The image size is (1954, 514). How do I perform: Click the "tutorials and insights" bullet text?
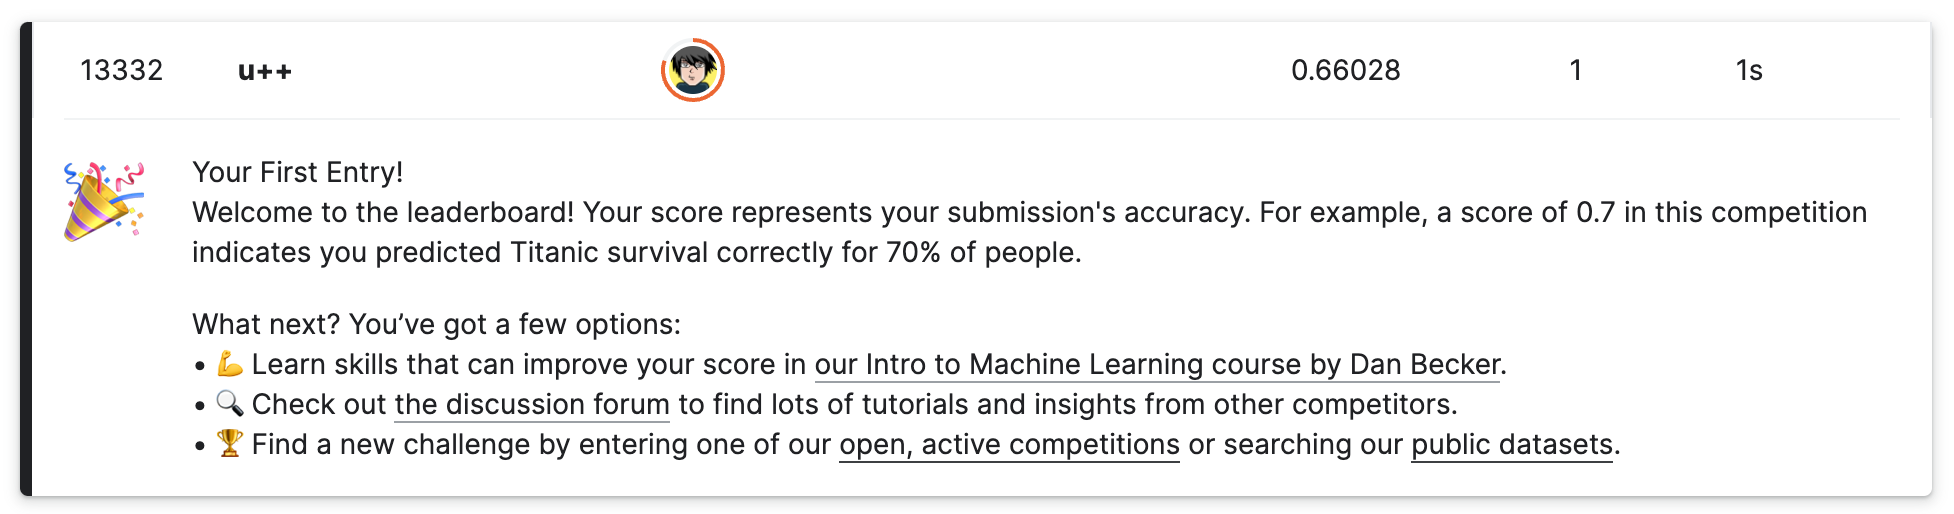[1000, 405]
